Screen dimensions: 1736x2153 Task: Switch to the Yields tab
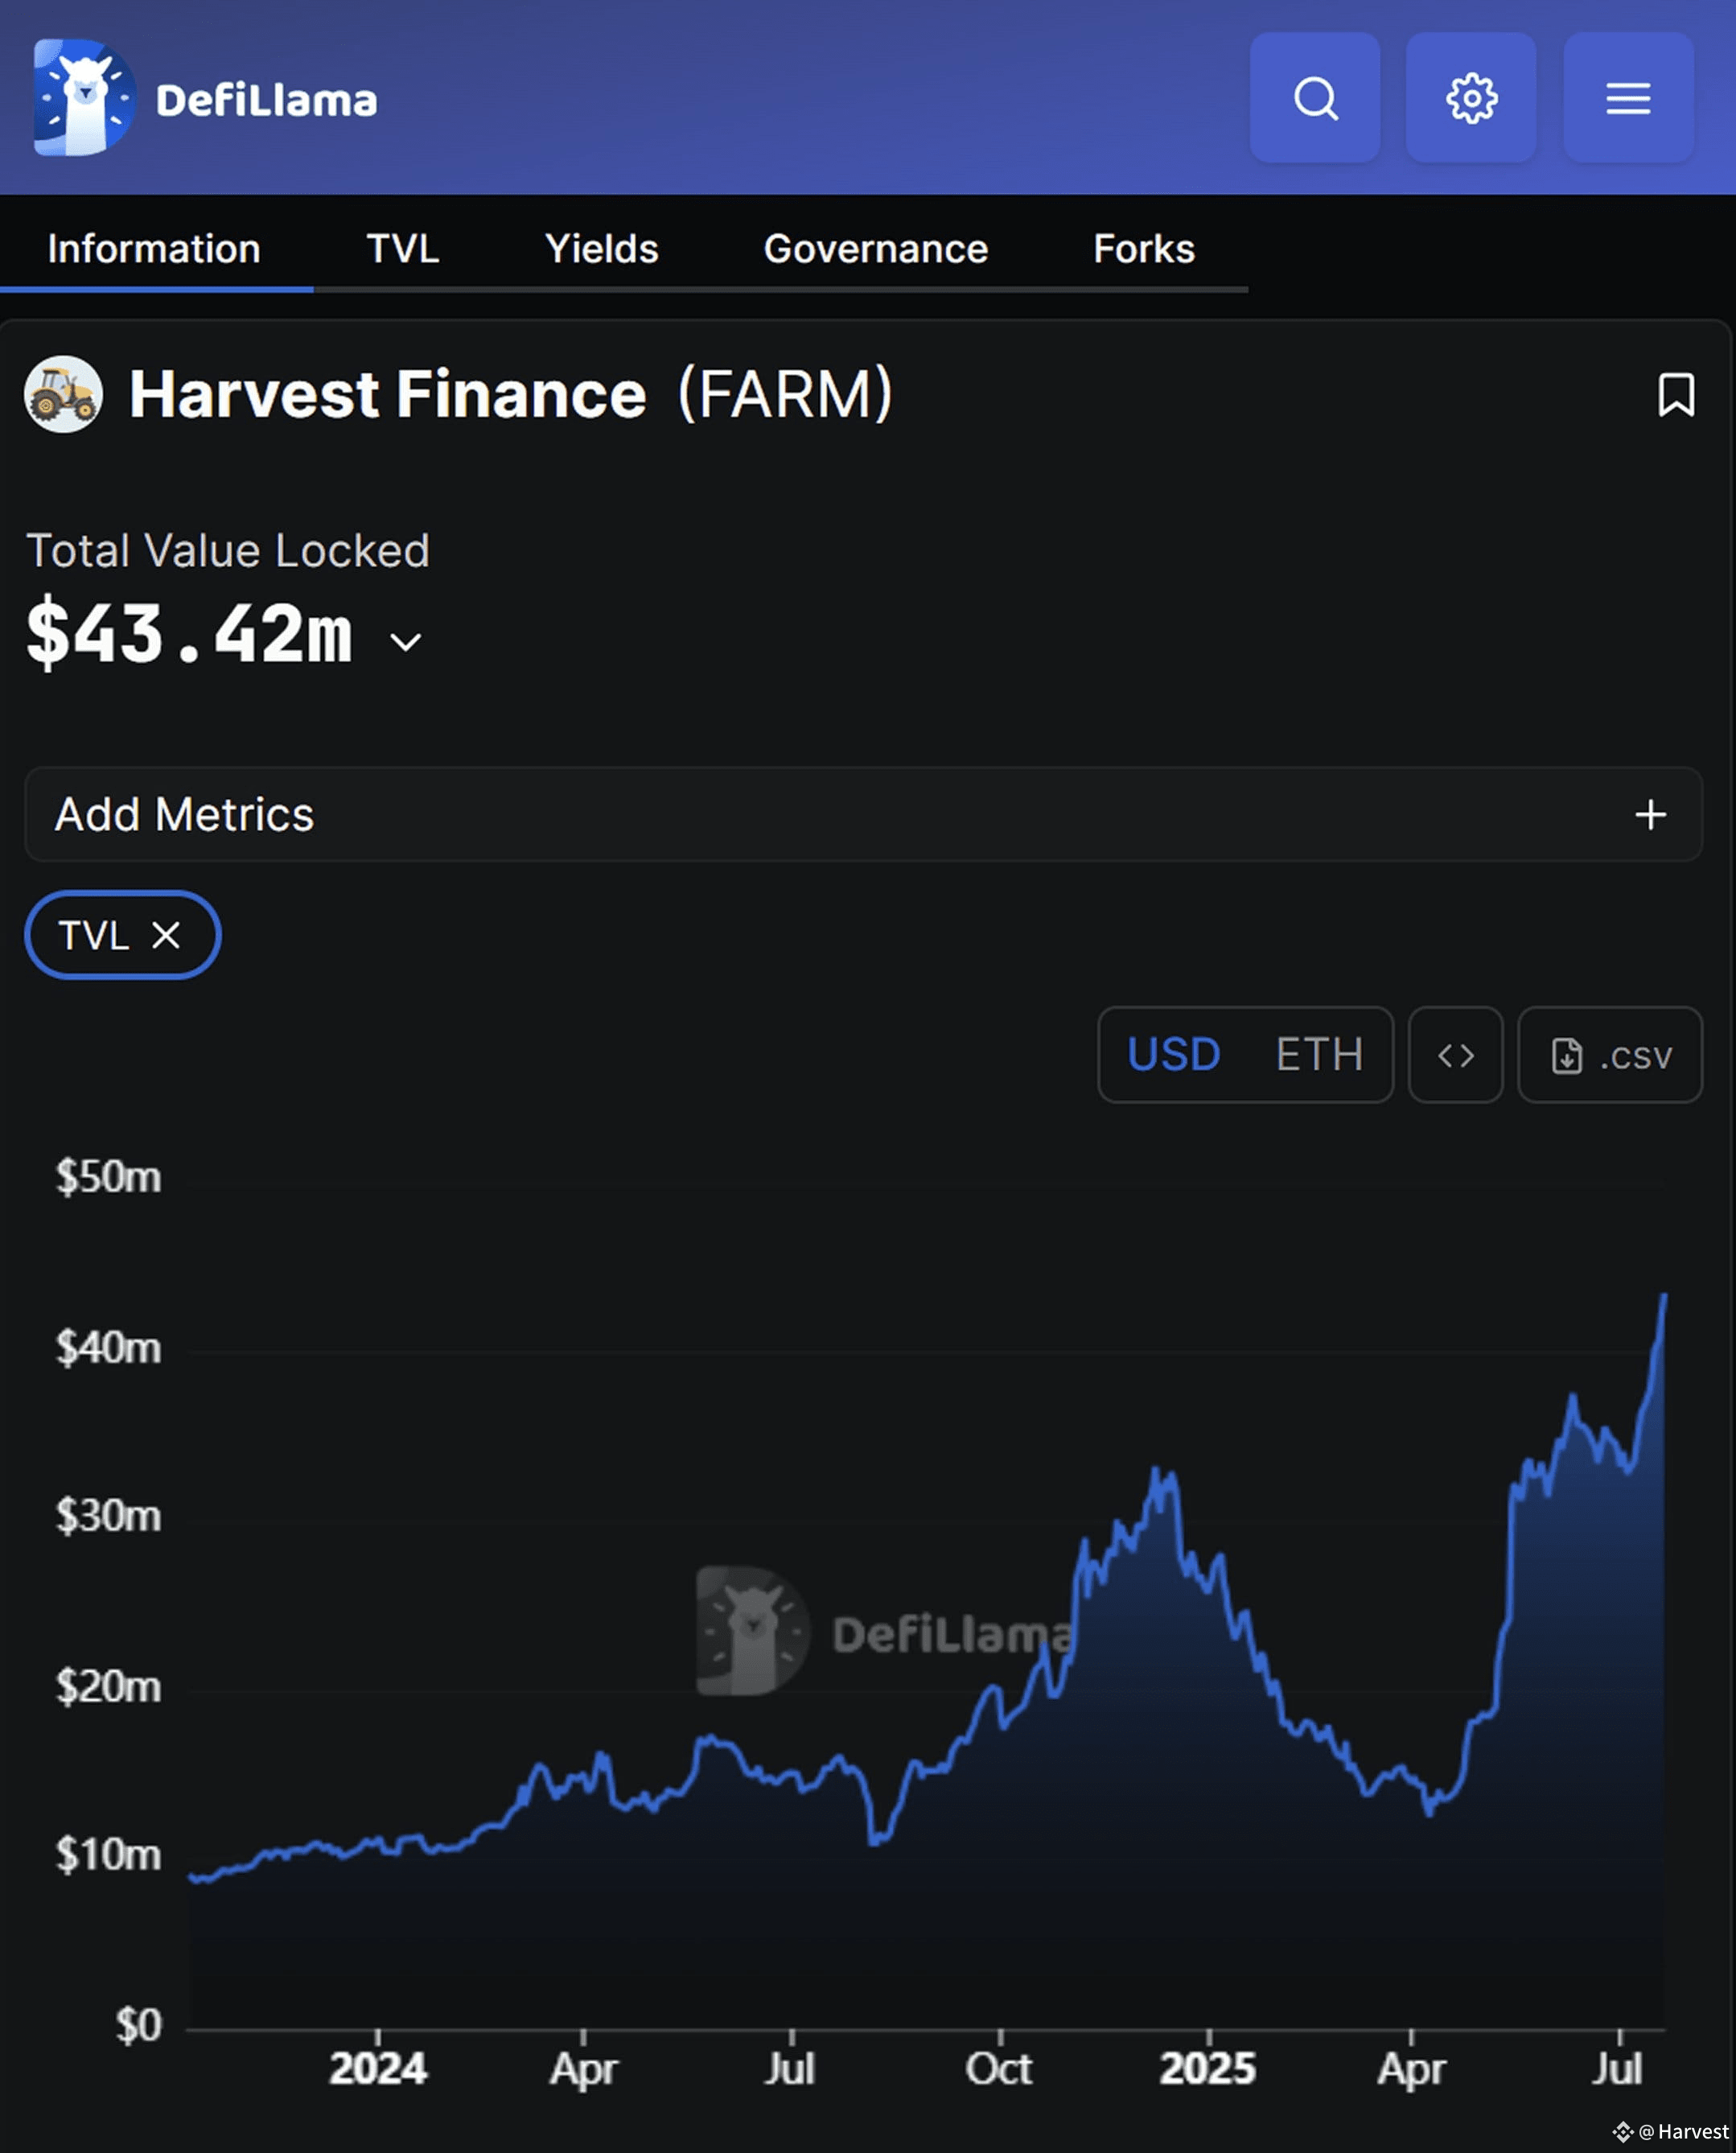pos(602,249)
